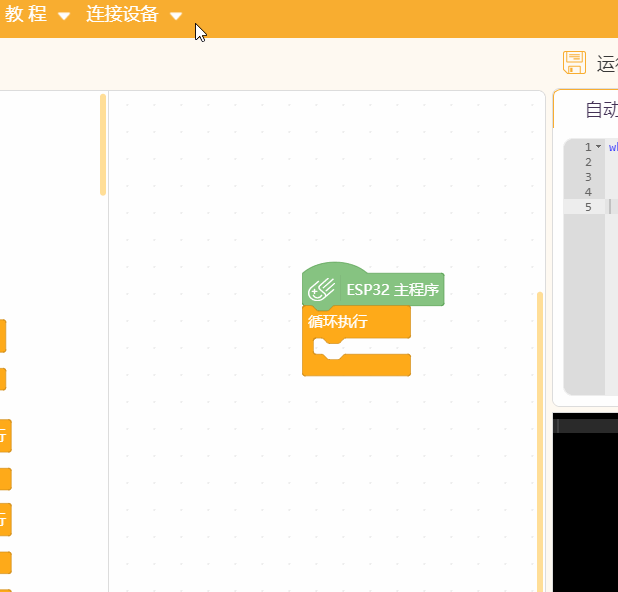The width and height of the screenshot is (618, 592).
Task: Click the workspace vertical scrollbar
Action: pyautogui.click(x=540, y=440)
